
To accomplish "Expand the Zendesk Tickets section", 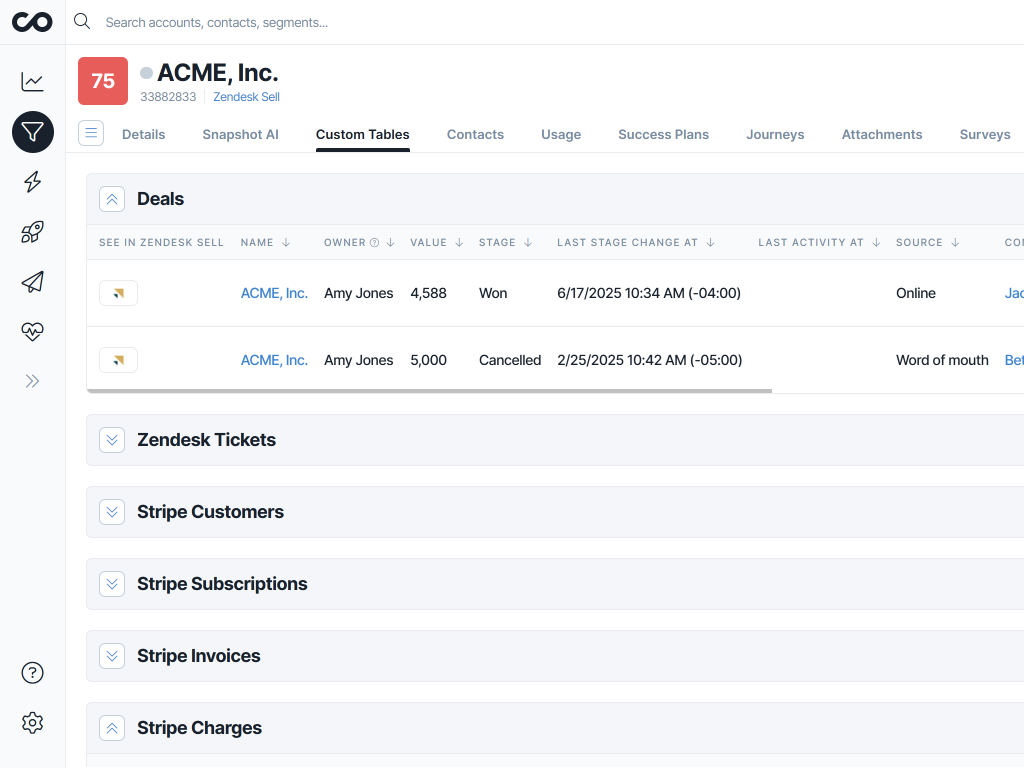I will point(111,439).
